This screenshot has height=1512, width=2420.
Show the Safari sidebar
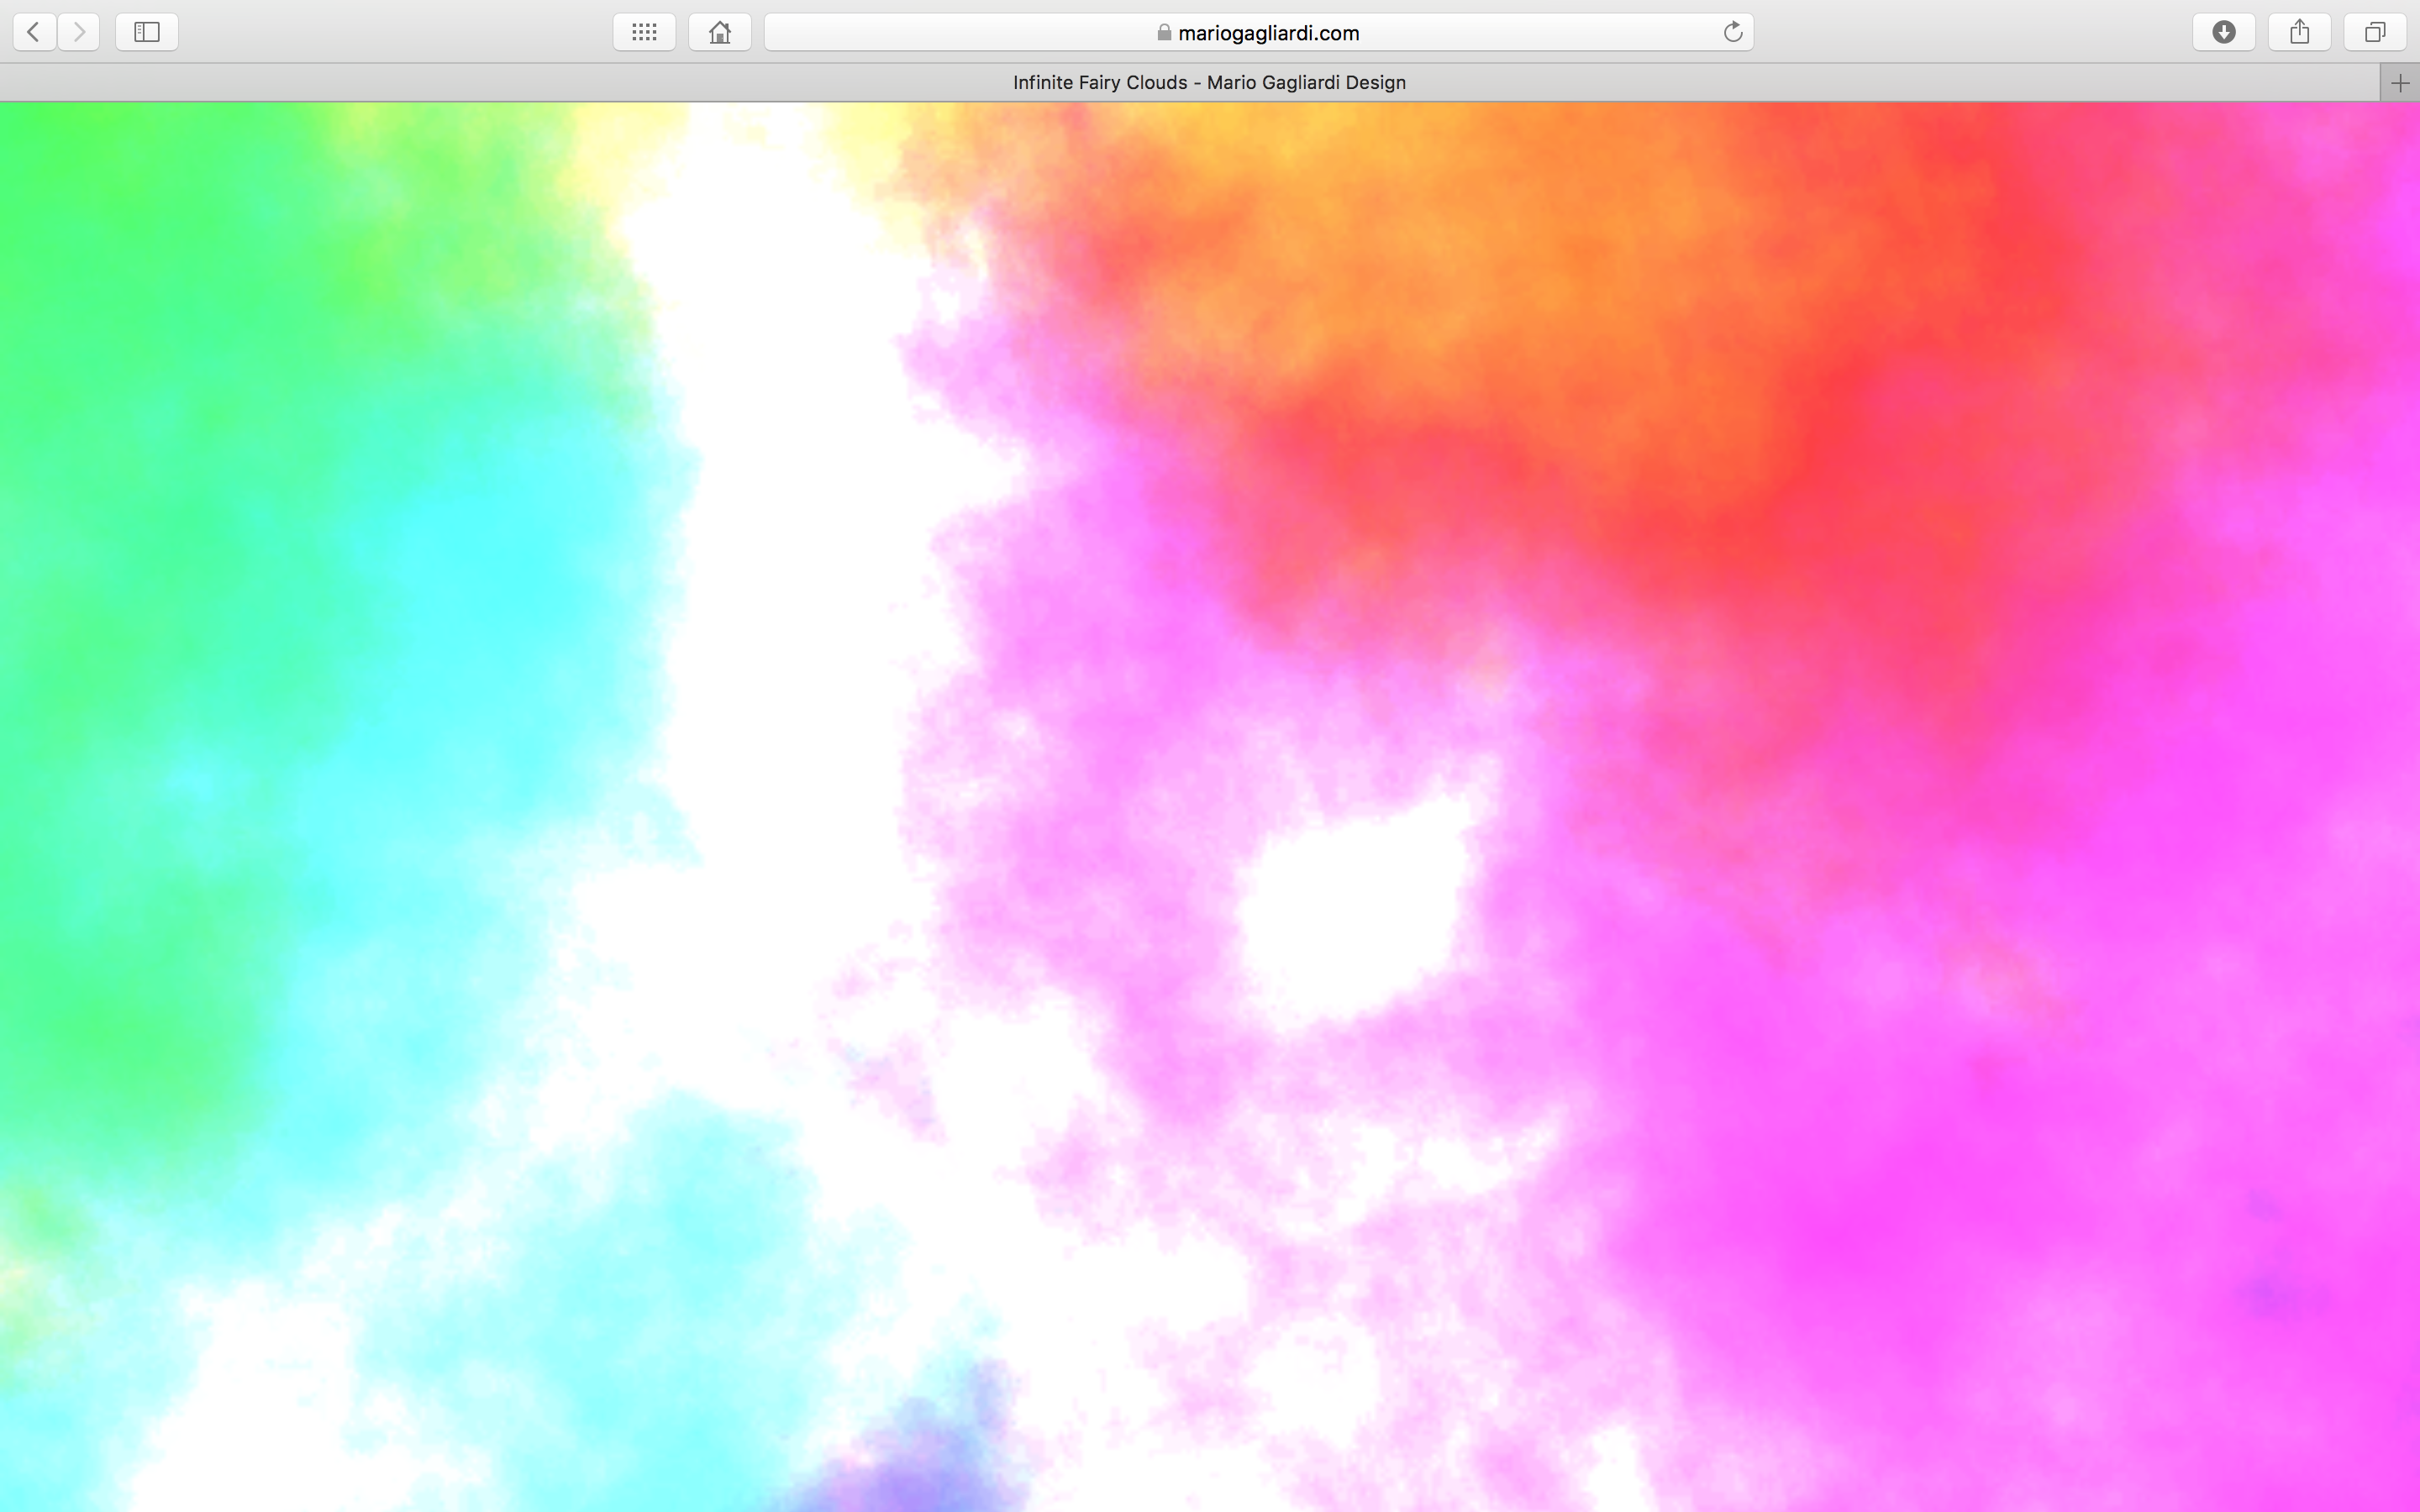(147, 32)
